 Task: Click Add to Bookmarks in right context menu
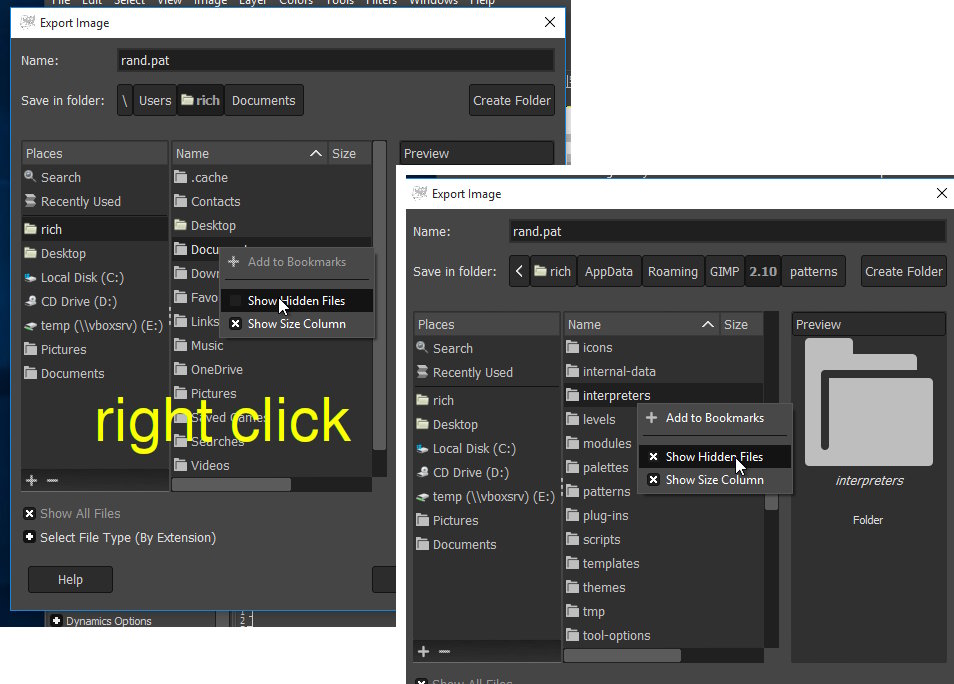715,417
